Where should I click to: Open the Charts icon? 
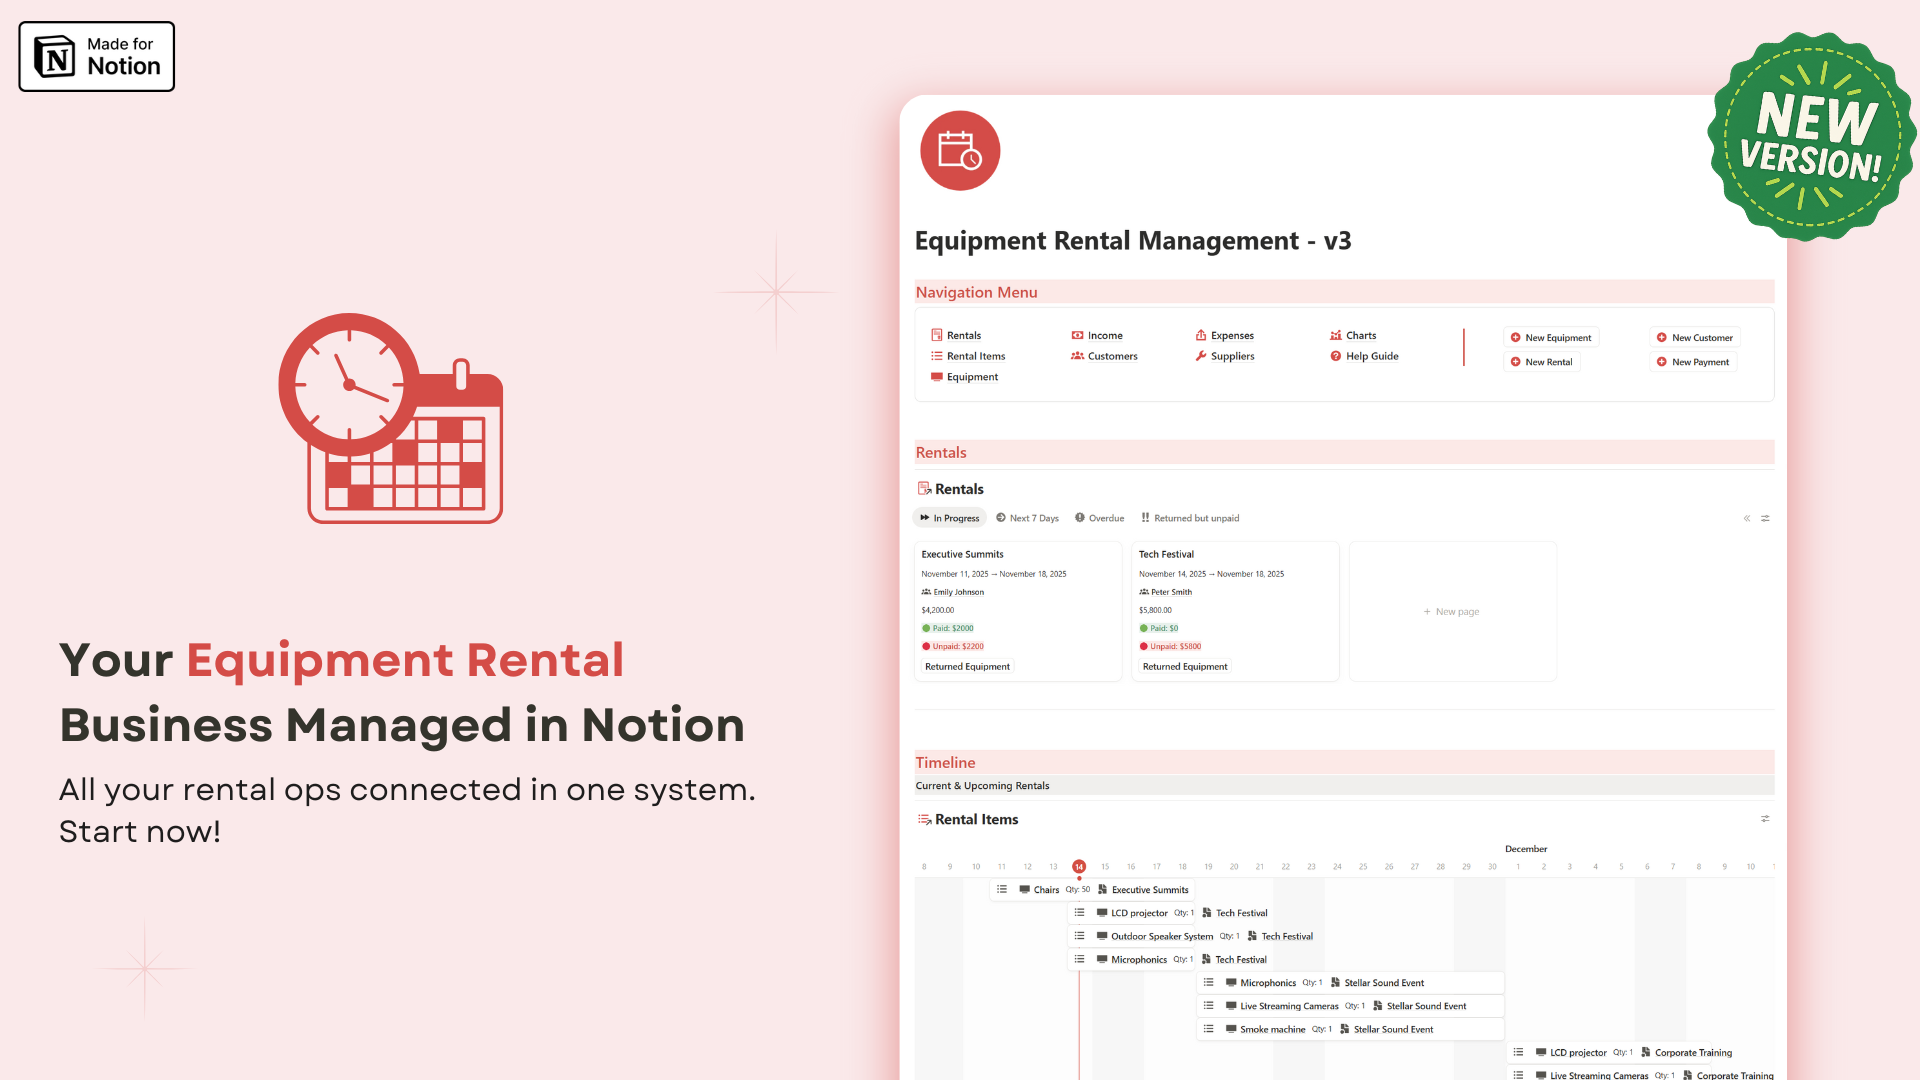[1336, 335]
